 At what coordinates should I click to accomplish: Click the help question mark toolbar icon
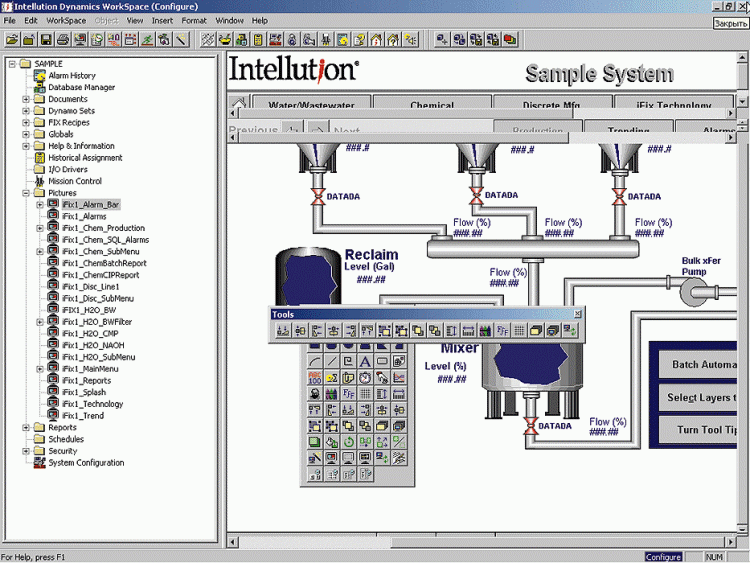pyautogui.click(x=360, y=39)
